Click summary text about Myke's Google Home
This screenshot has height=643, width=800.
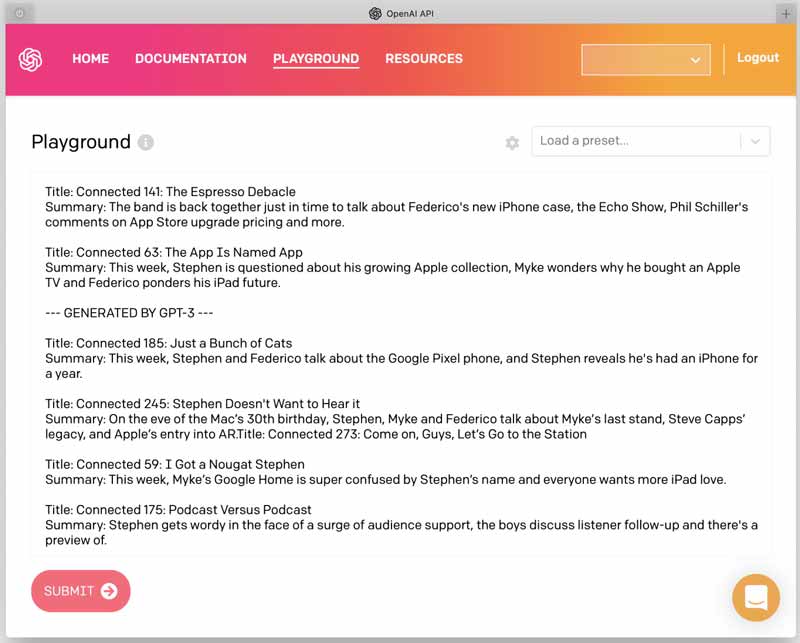coord(386,480)
